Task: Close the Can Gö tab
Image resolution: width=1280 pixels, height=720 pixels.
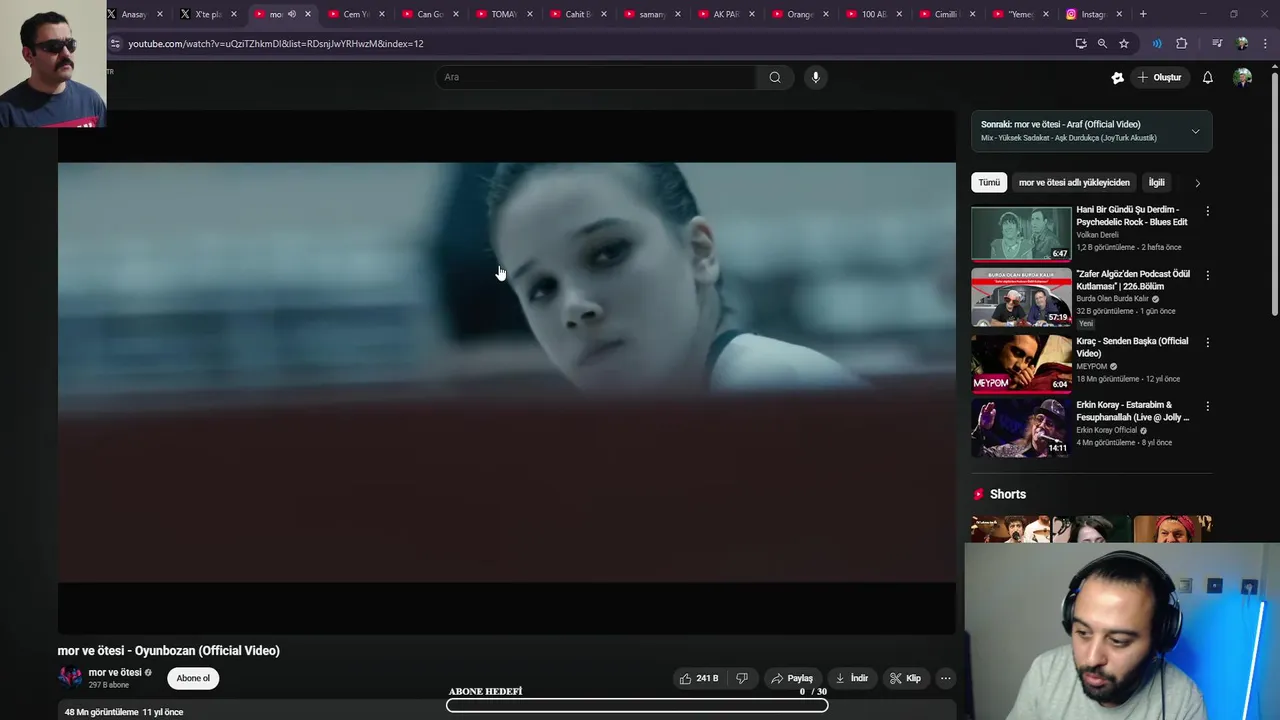Action: pos(456,14)
